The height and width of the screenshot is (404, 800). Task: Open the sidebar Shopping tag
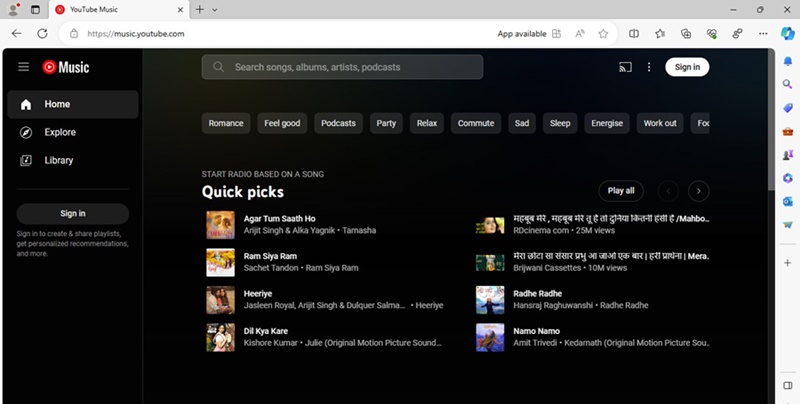tap(788, 108)
